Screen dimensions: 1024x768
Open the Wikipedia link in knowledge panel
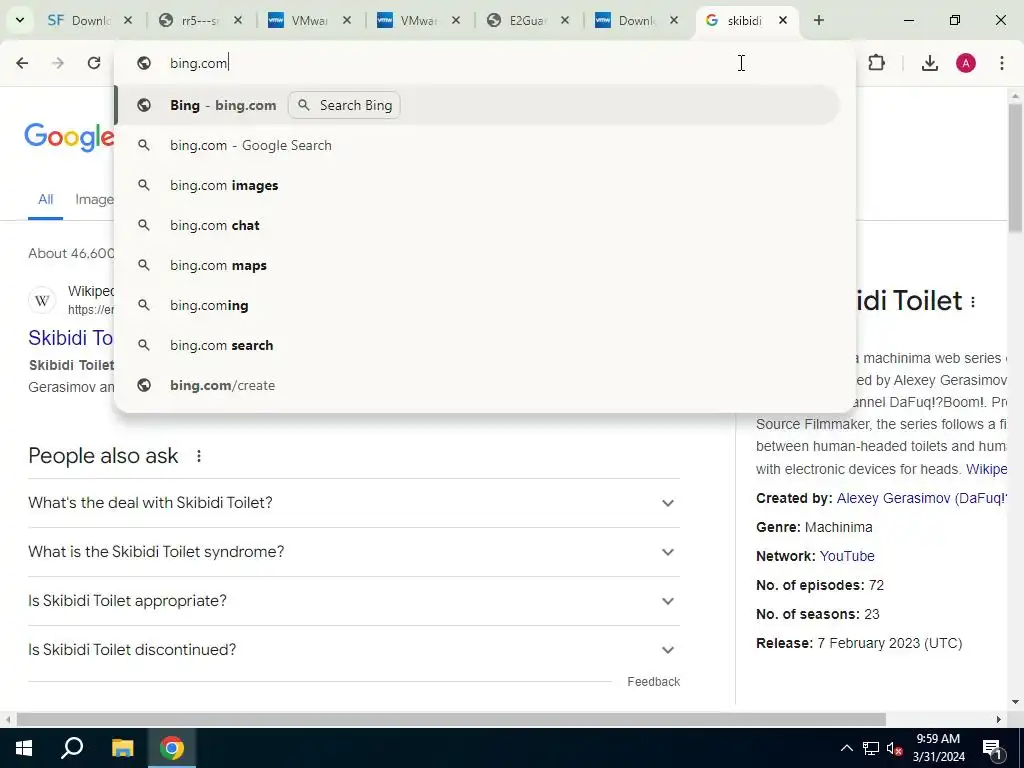point(986,469)
